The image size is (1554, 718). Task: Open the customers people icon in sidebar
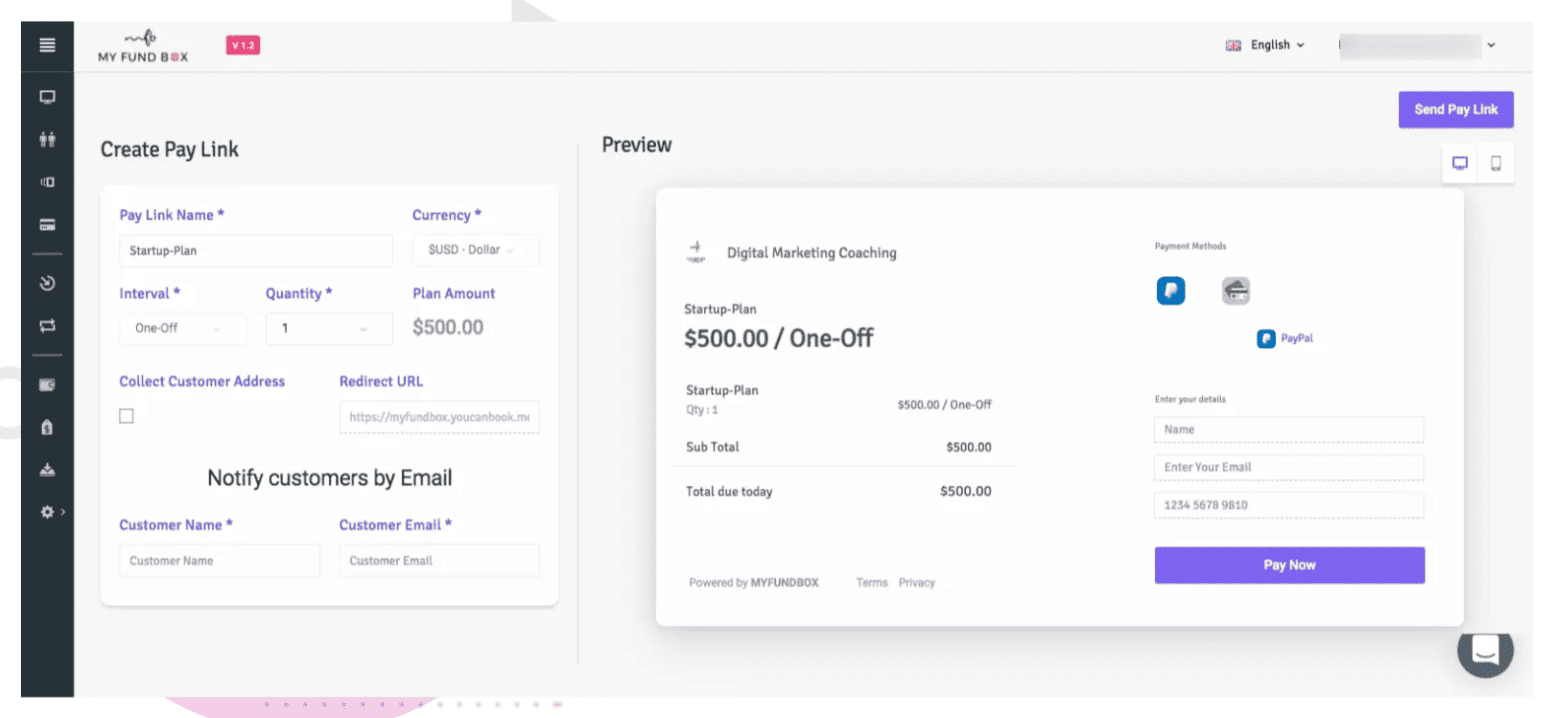pyautogui.click(x=47, y=140)
